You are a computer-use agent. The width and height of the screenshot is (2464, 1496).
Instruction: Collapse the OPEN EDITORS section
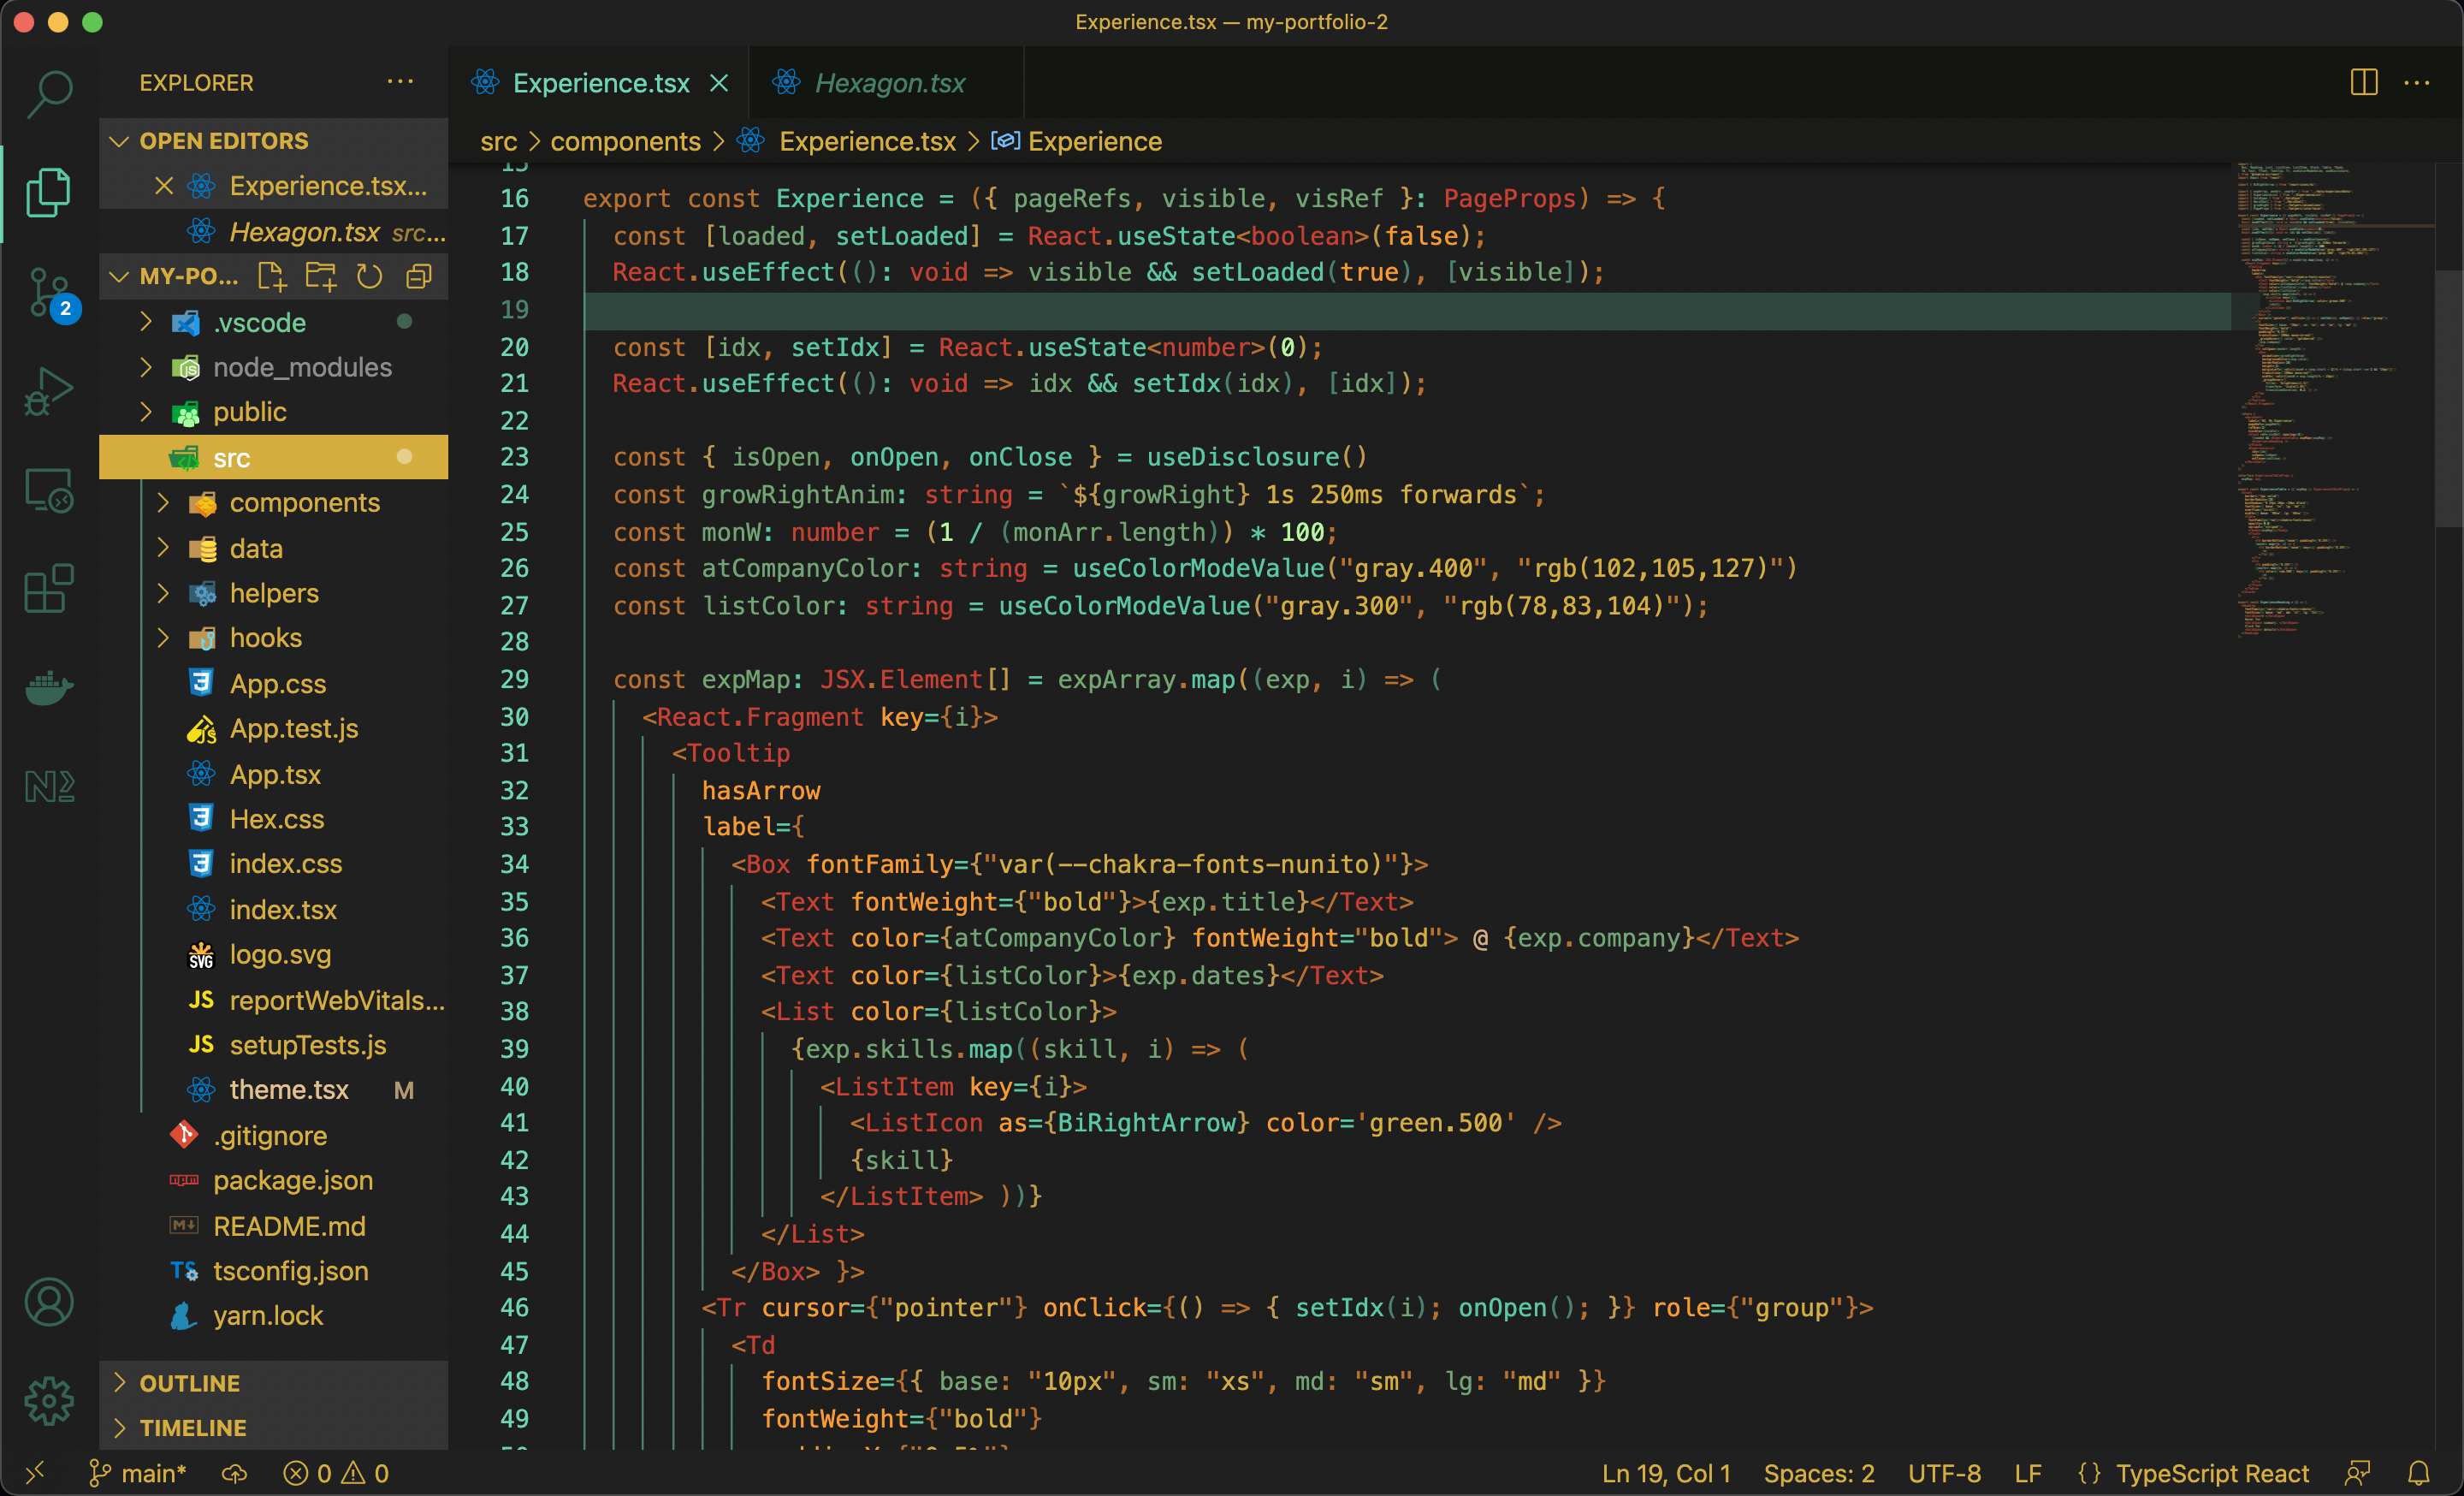(x=223, y=141)
